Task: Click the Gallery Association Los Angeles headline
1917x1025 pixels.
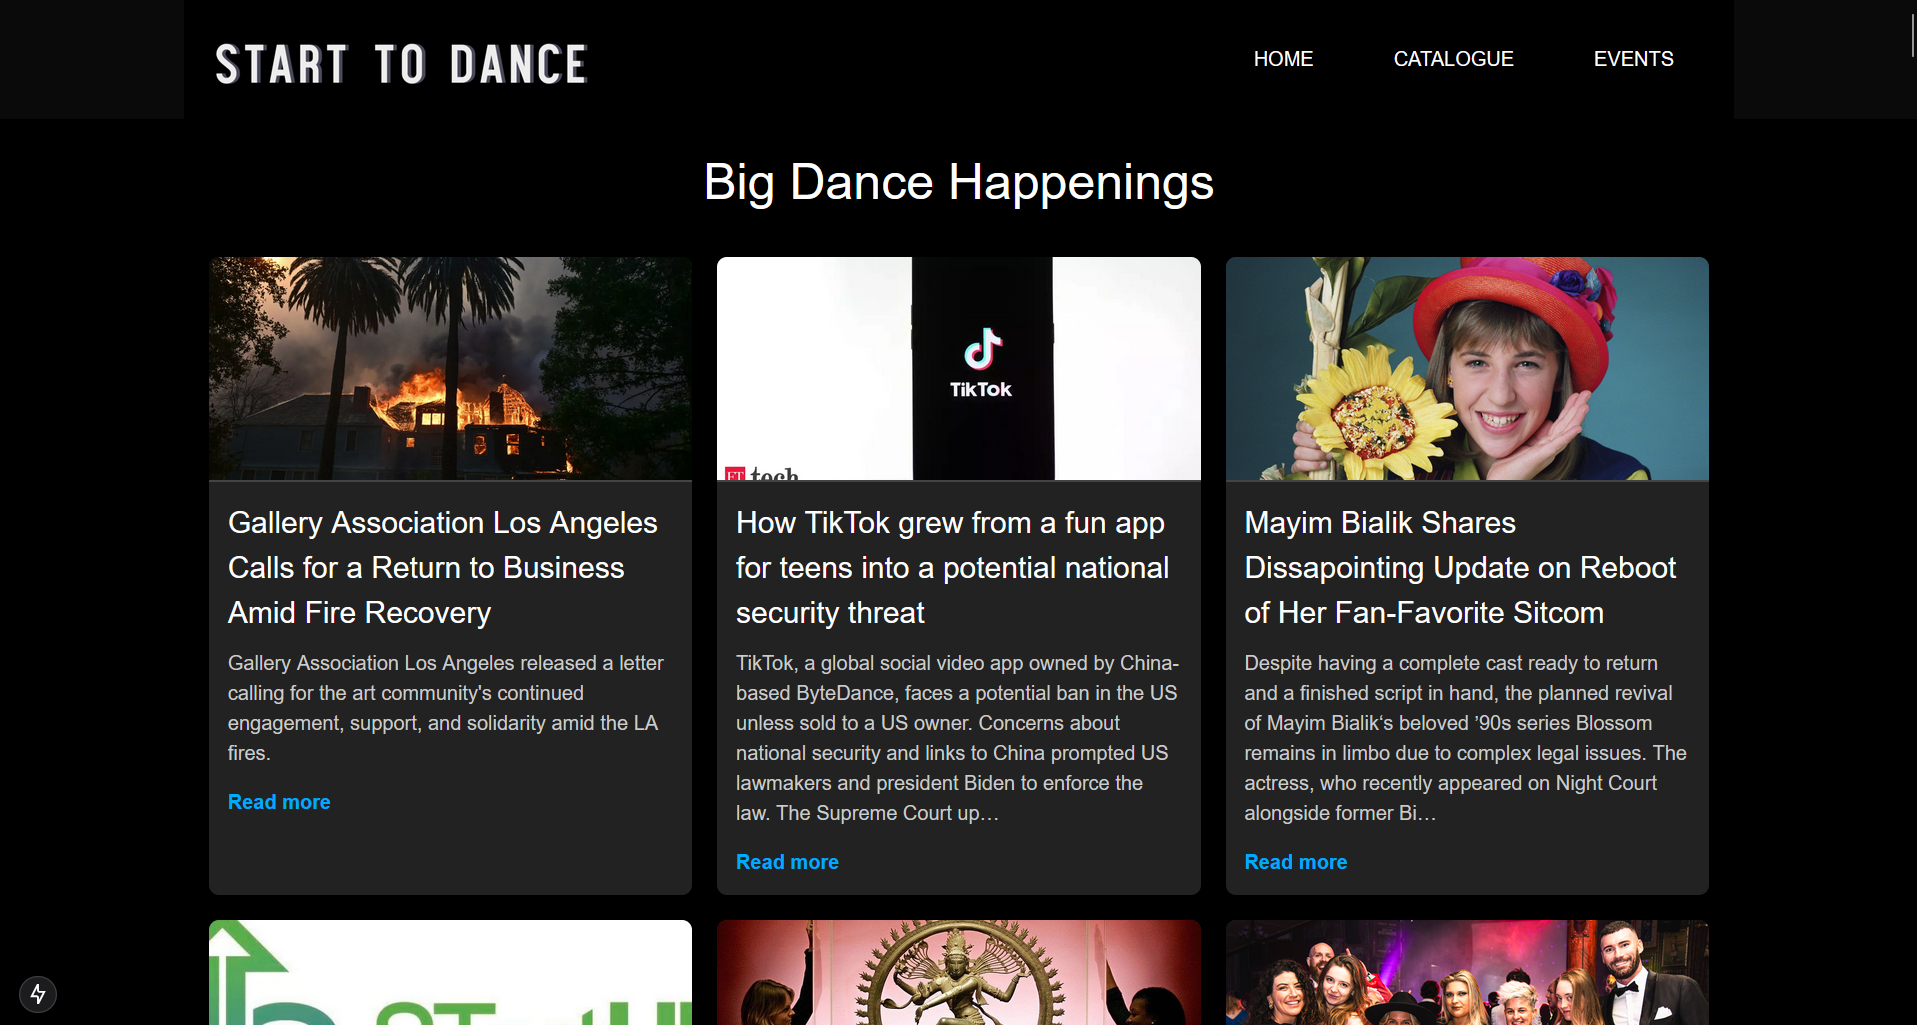Action: click(443, 567)
